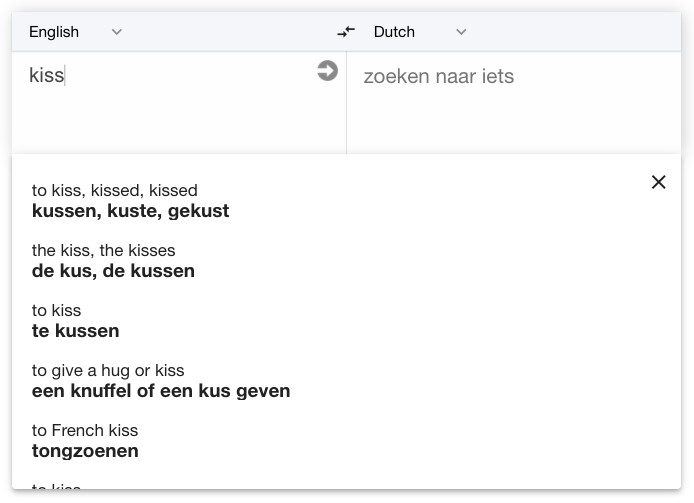Select the tongzoenen suggestion
694x503 pixels.
(x=85, y=451)
